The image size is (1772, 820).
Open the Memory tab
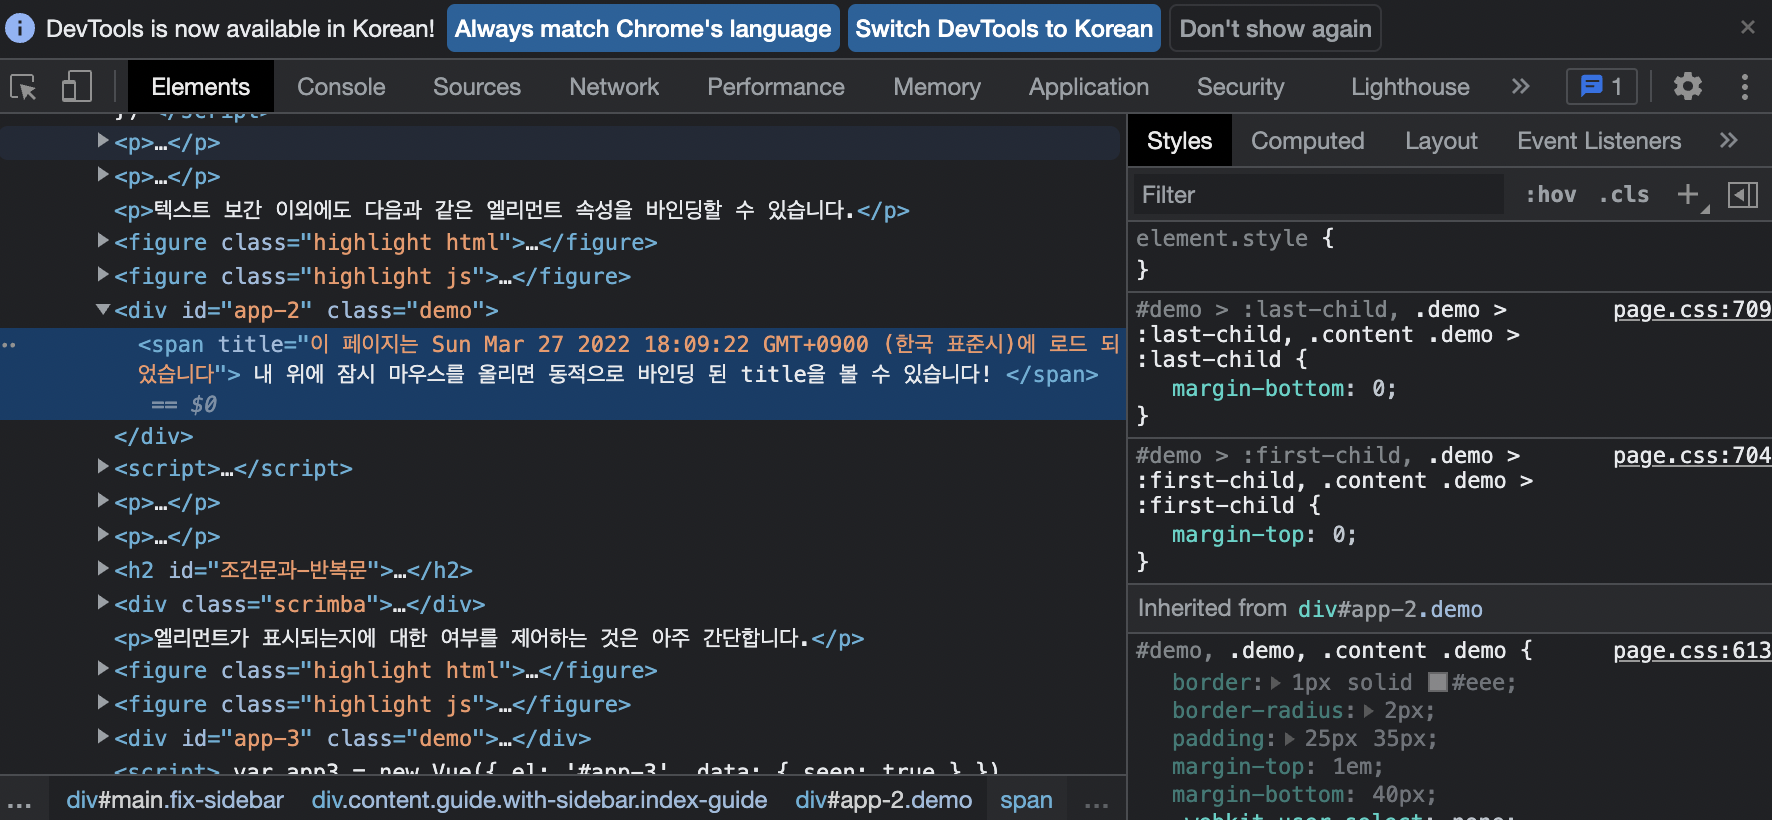(x=937, y=87)
